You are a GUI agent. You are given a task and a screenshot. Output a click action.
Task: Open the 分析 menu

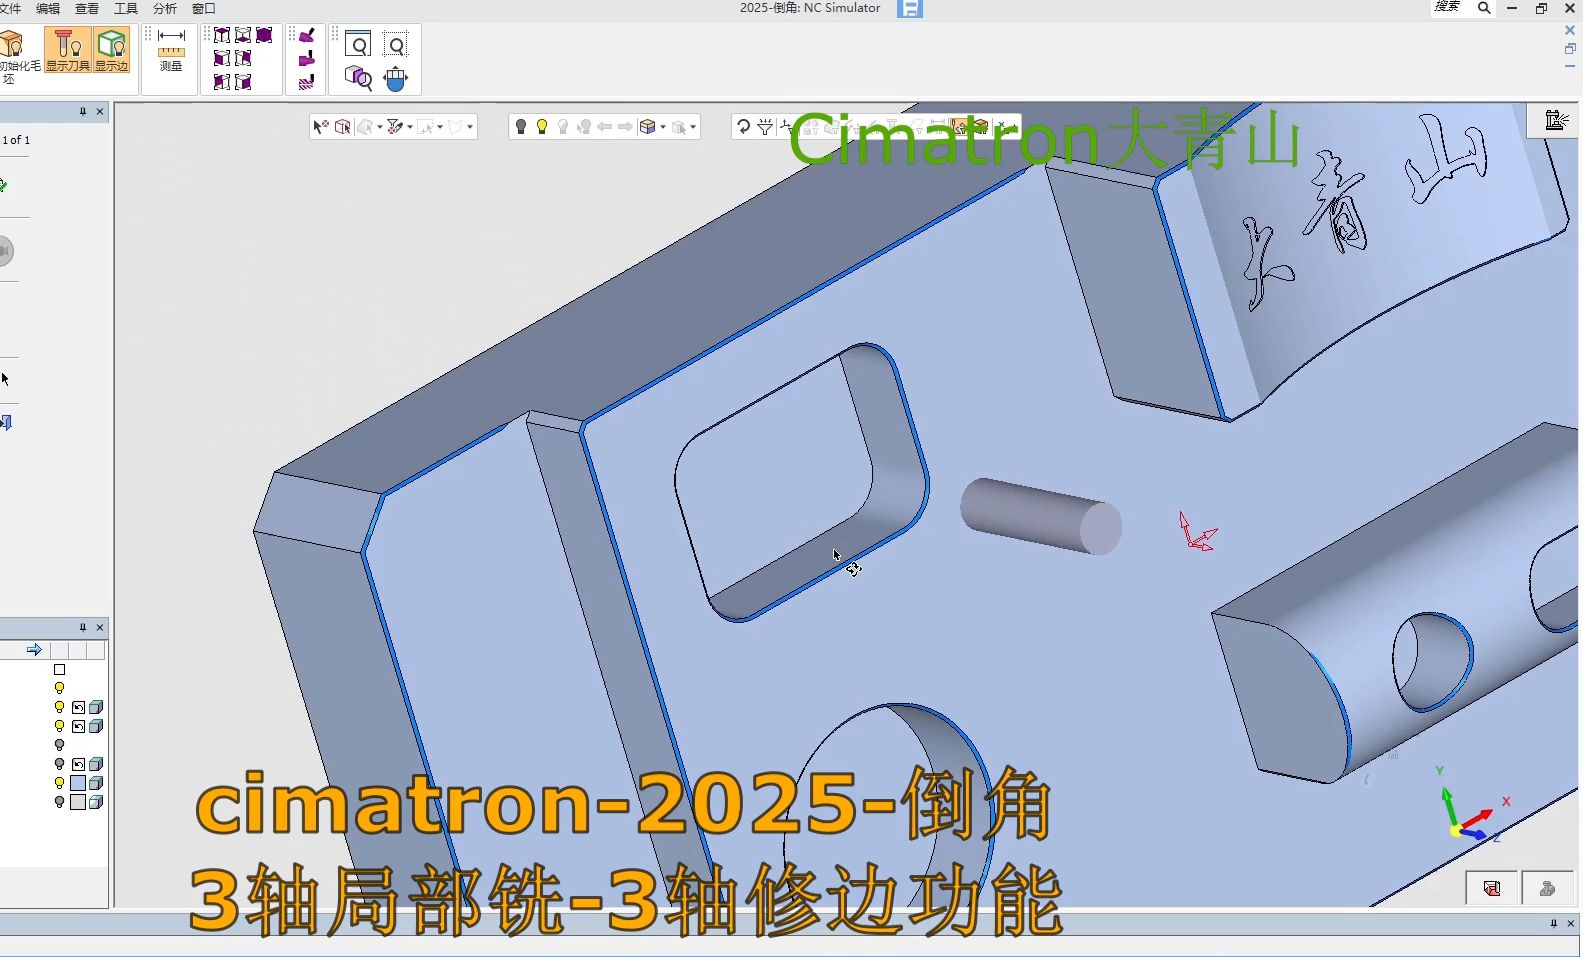164,9
